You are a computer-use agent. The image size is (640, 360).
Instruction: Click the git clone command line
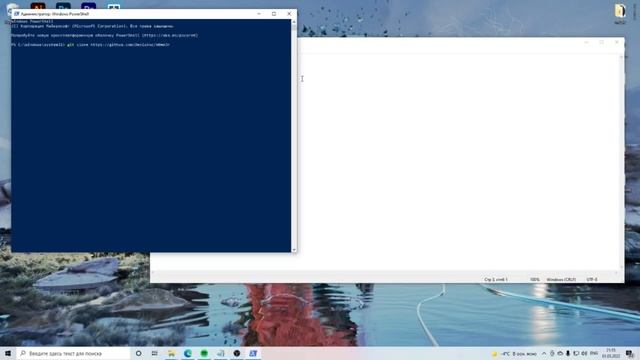click(90, 44)
